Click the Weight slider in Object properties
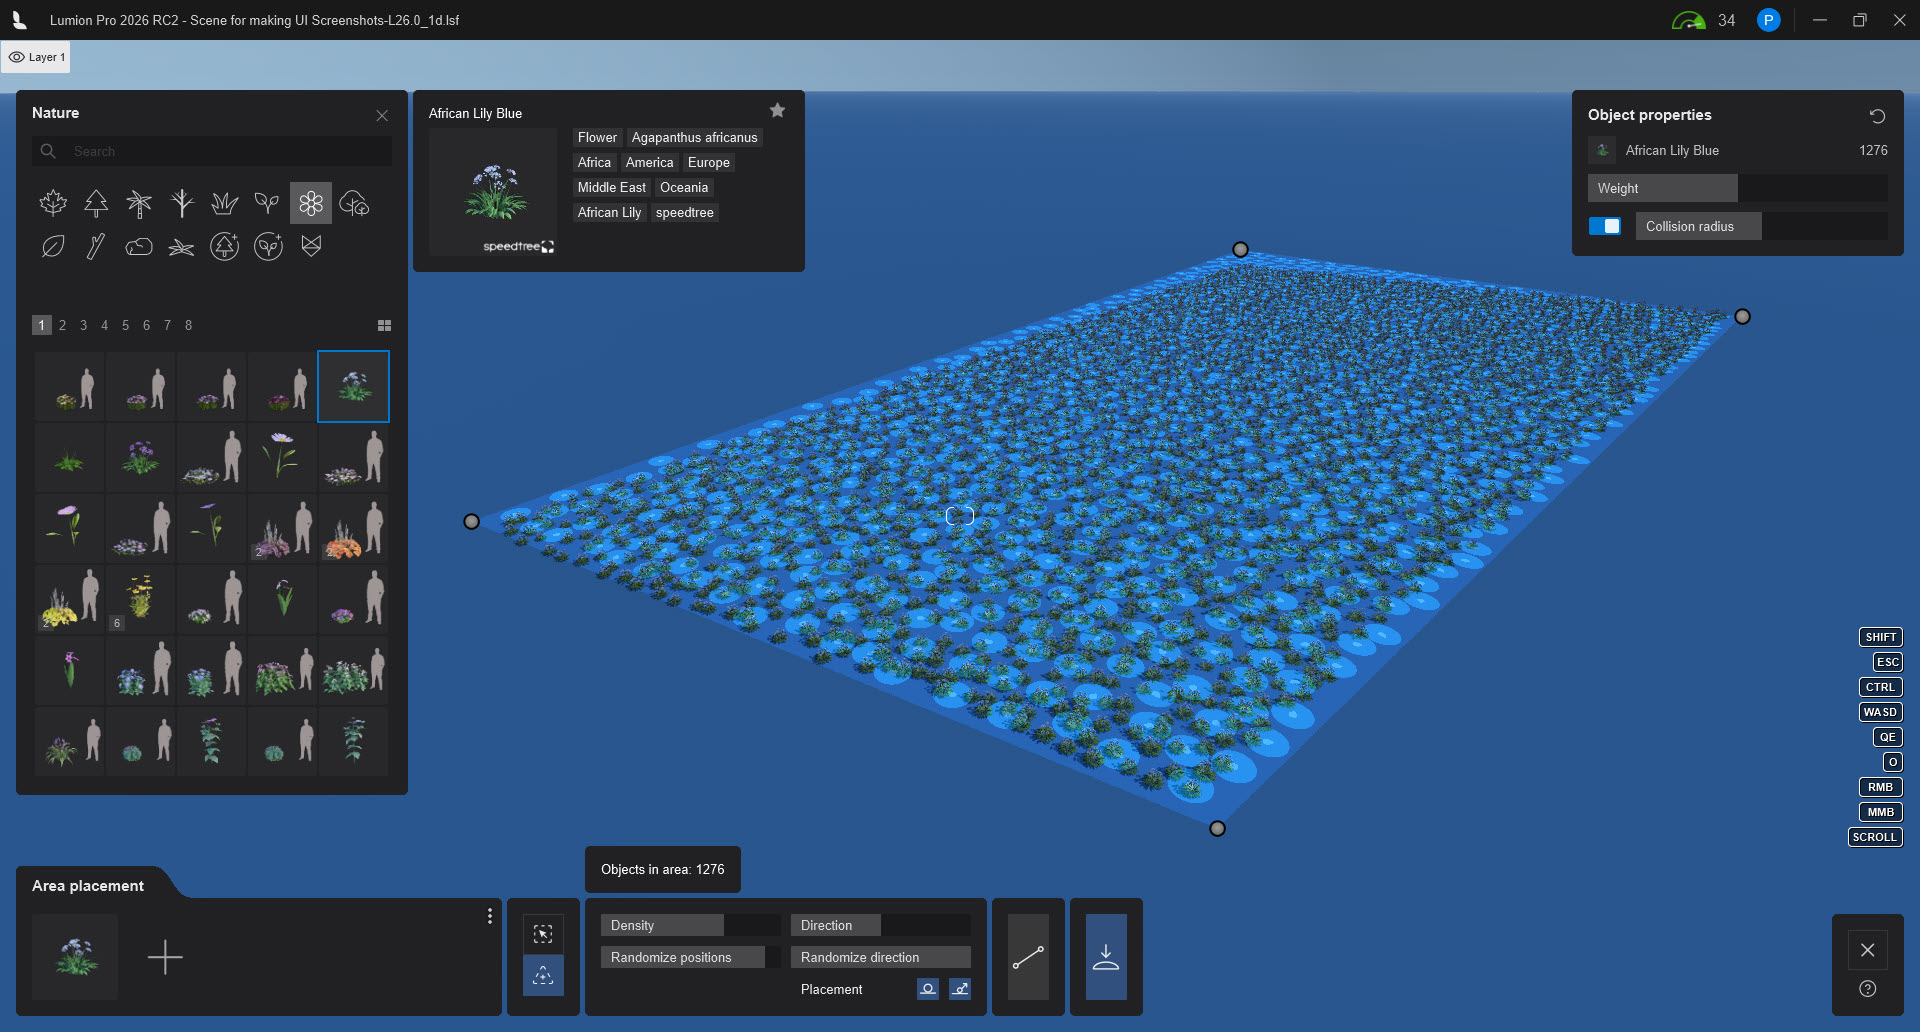Viewport: 1920px width, 1032px height. point(1737,188)
